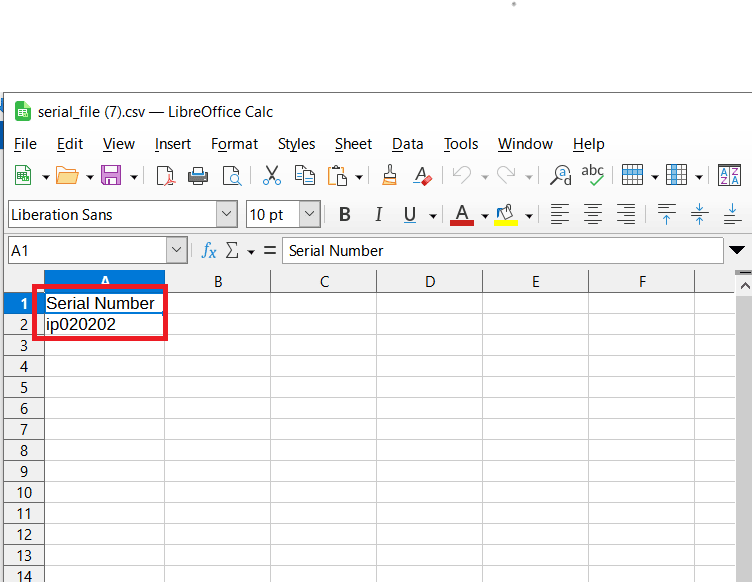The width and height of the screenshot is (752, 582).
Task: Run the Spelling check icon
Action: point(592,175)
